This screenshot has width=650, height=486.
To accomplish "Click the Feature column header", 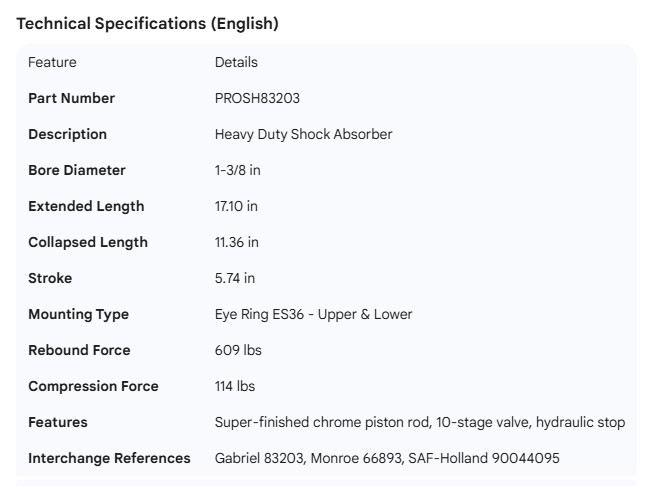I will tap(52, 62).
